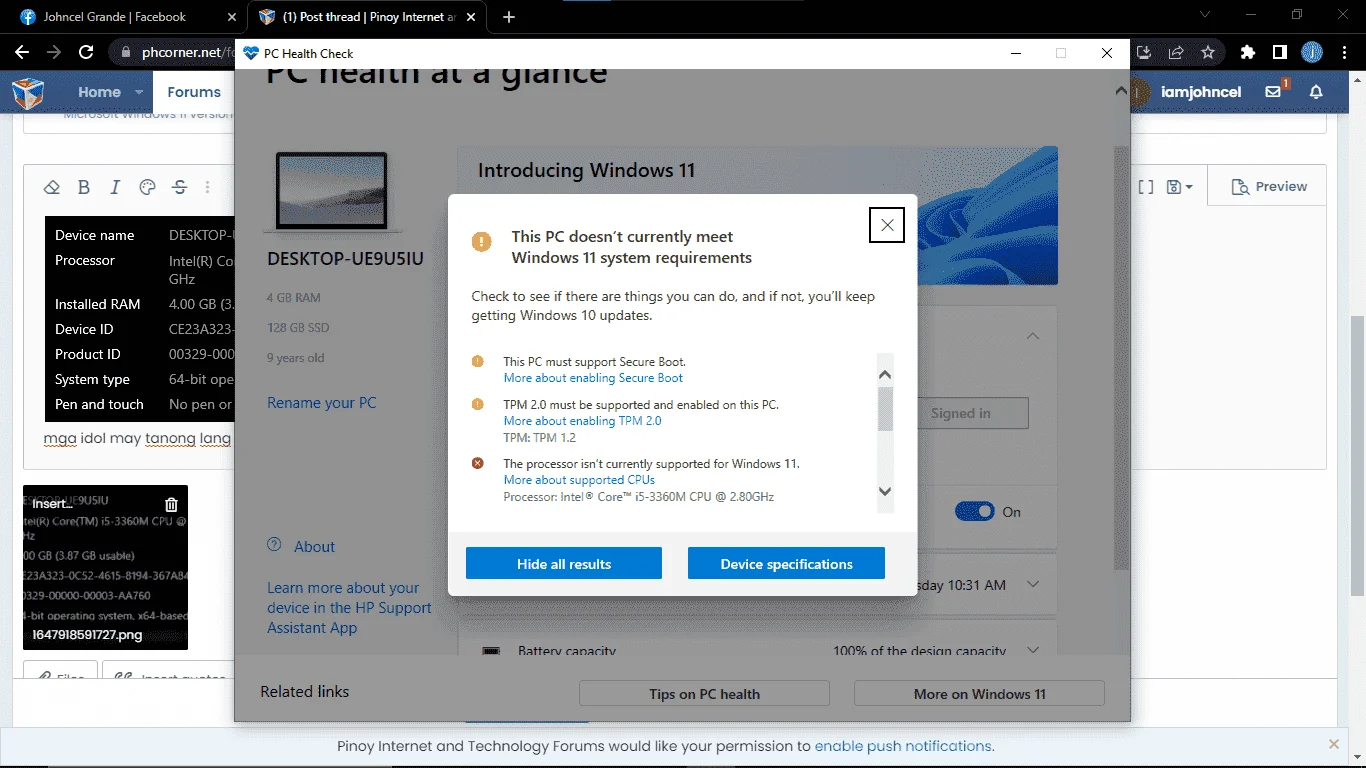The width and height of the screenshot is (1366, 768).
Task: Click the Preview button
Action: (1269, 186)
